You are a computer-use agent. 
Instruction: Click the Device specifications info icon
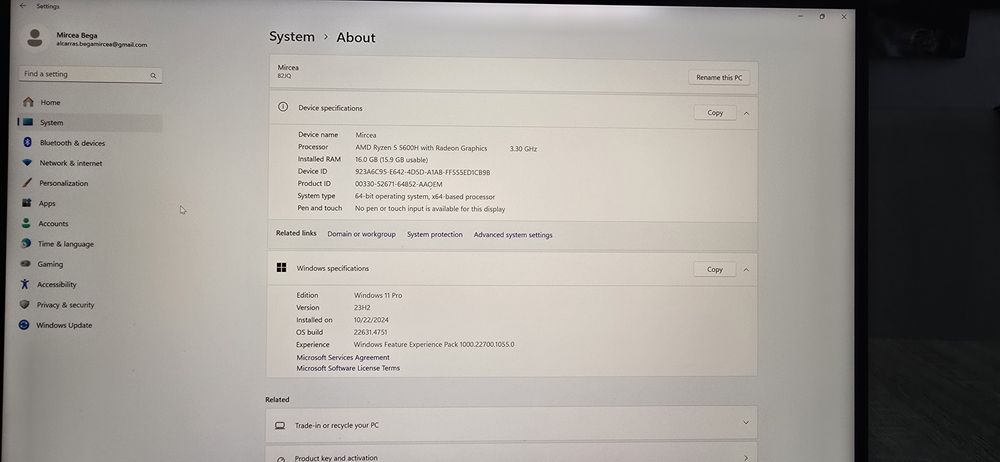283,107
